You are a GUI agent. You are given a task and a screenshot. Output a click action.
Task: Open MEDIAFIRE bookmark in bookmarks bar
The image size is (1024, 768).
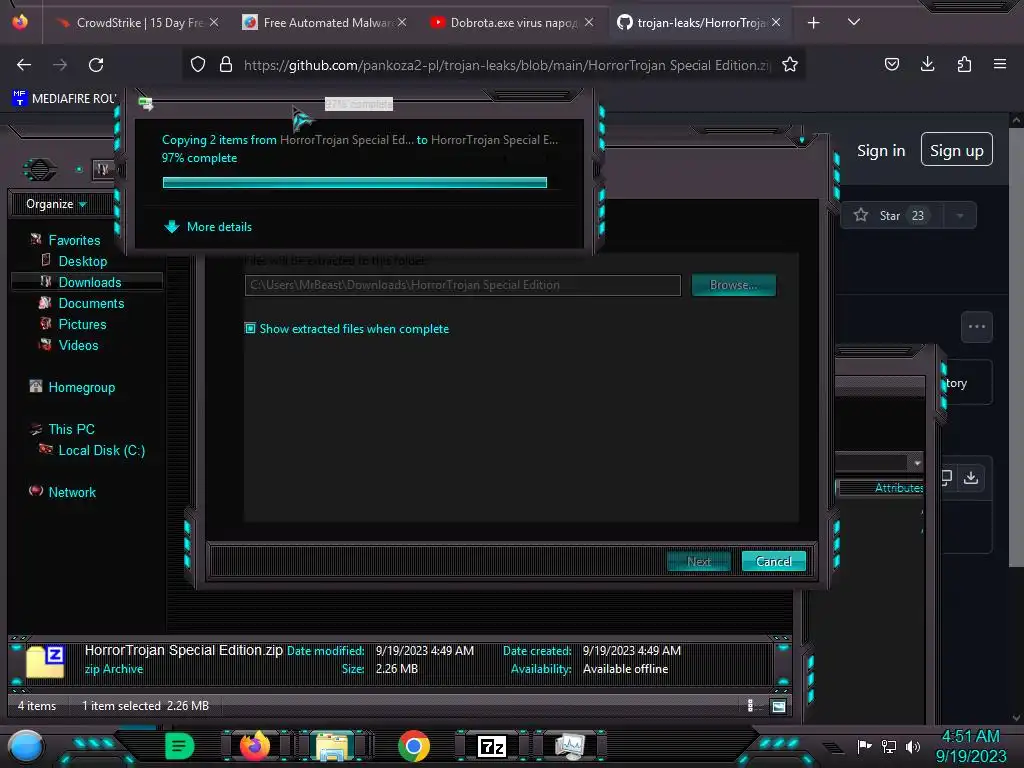click(64, 99)
